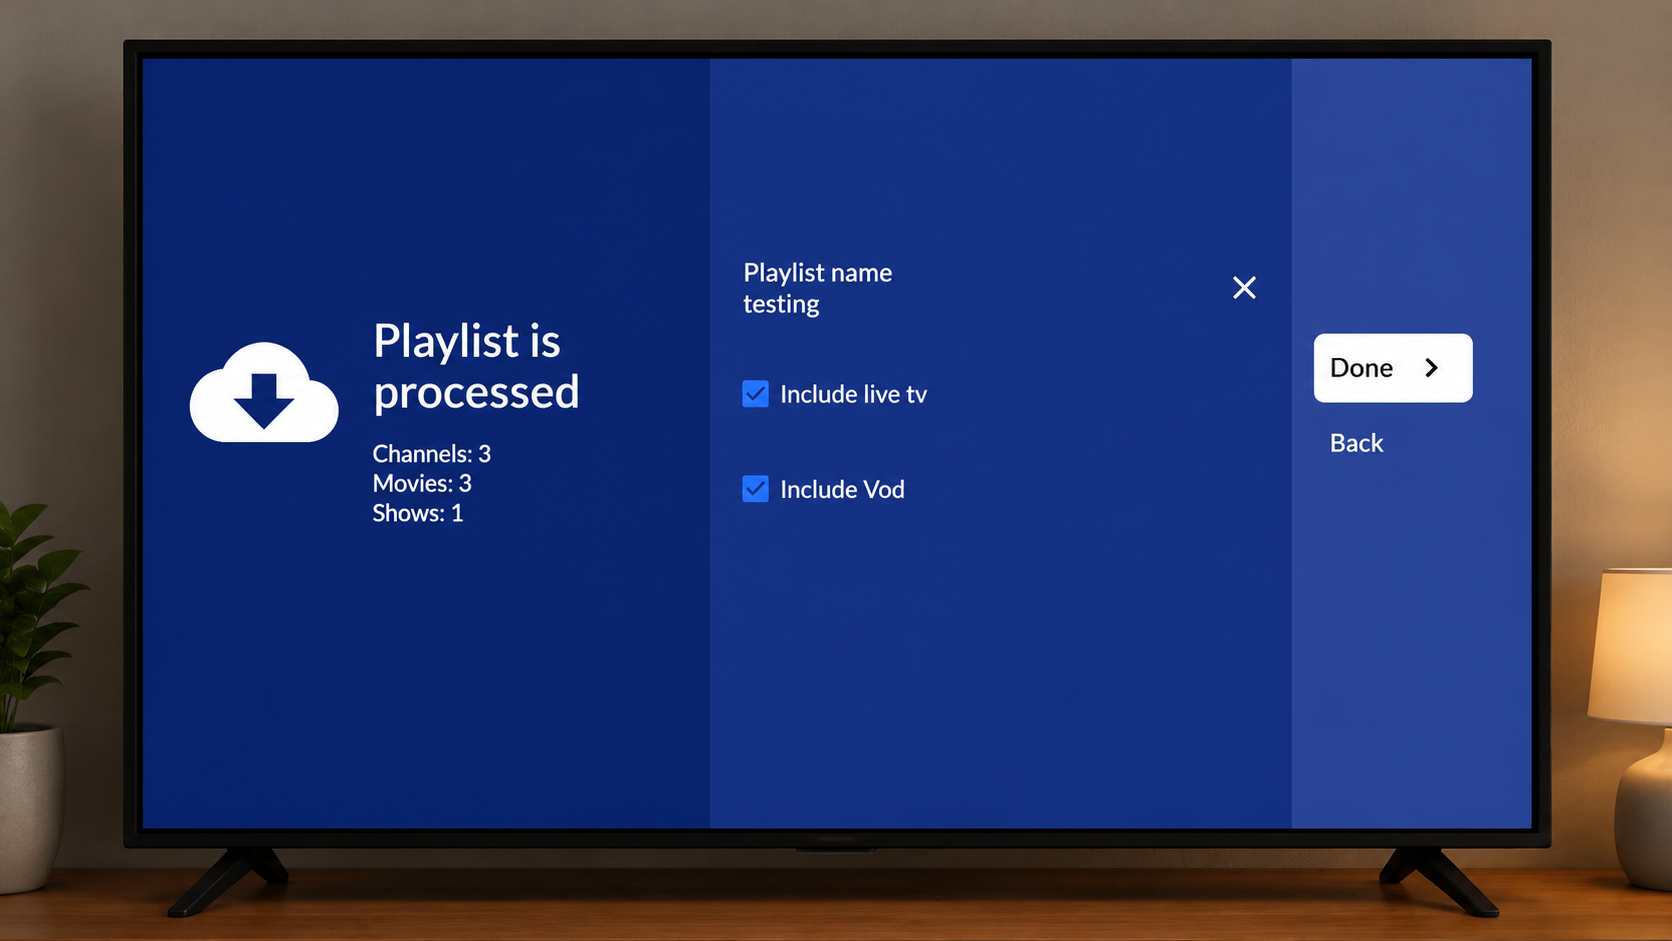This screenshot has height=941, width=1672.
Task: Click the Shows: 1 count text
Action: 418,513
